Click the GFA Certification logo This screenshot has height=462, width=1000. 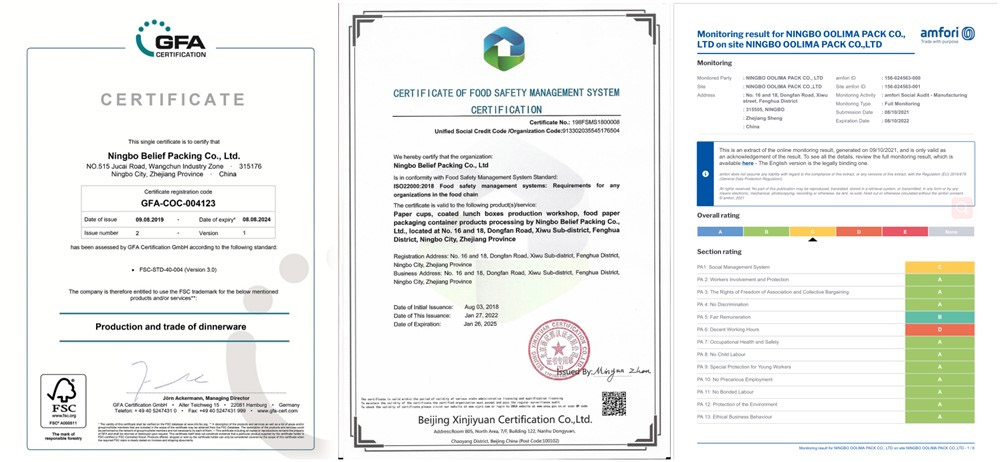(x=171, y=39)
